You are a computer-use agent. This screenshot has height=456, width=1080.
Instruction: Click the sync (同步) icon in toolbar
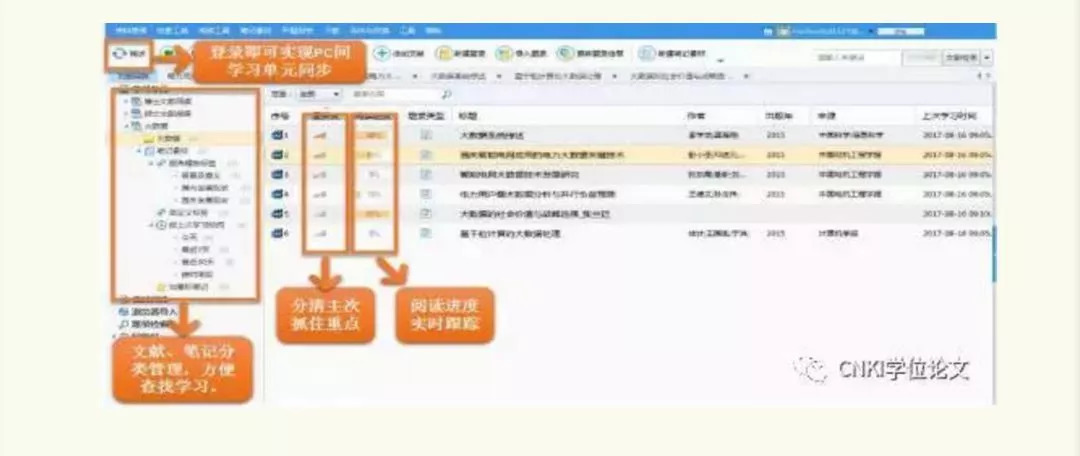point(122,53)
